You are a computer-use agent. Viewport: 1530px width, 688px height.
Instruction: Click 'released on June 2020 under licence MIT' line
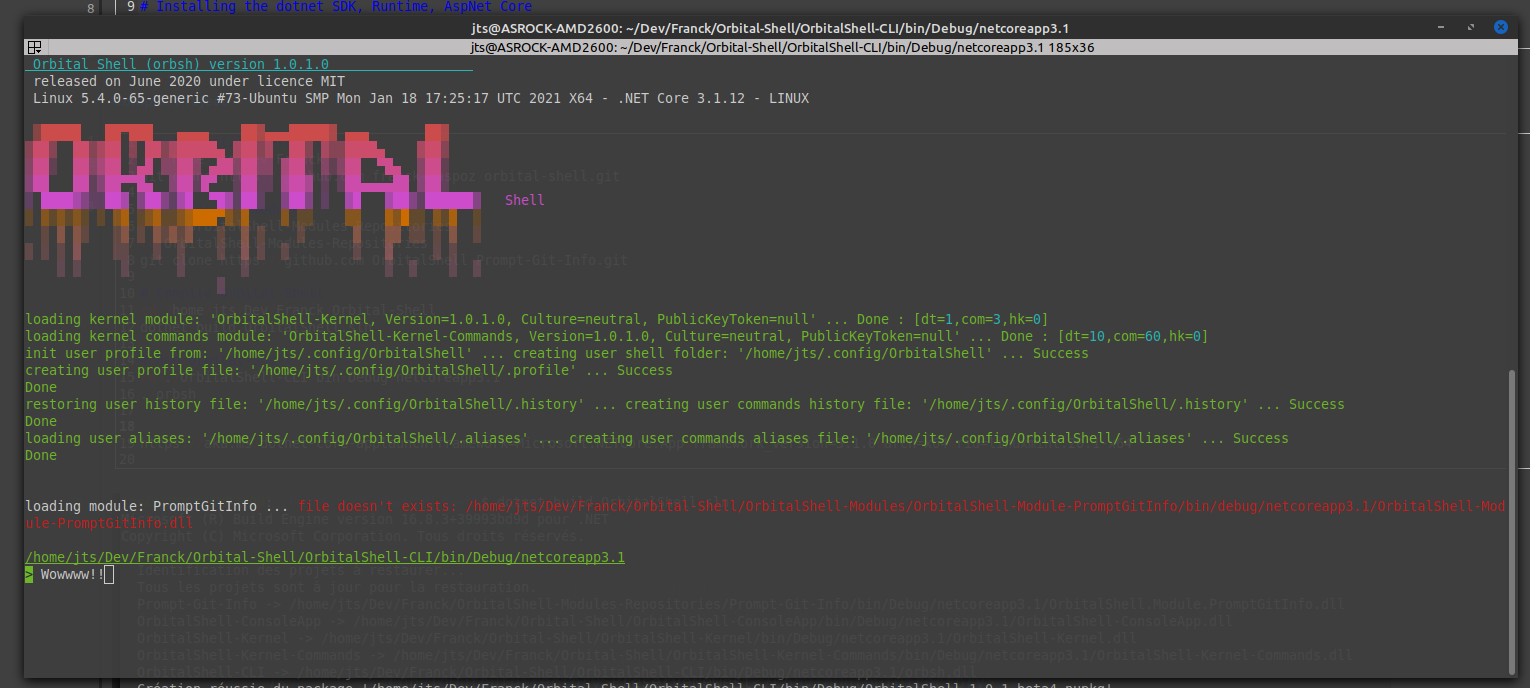[189, 81]
